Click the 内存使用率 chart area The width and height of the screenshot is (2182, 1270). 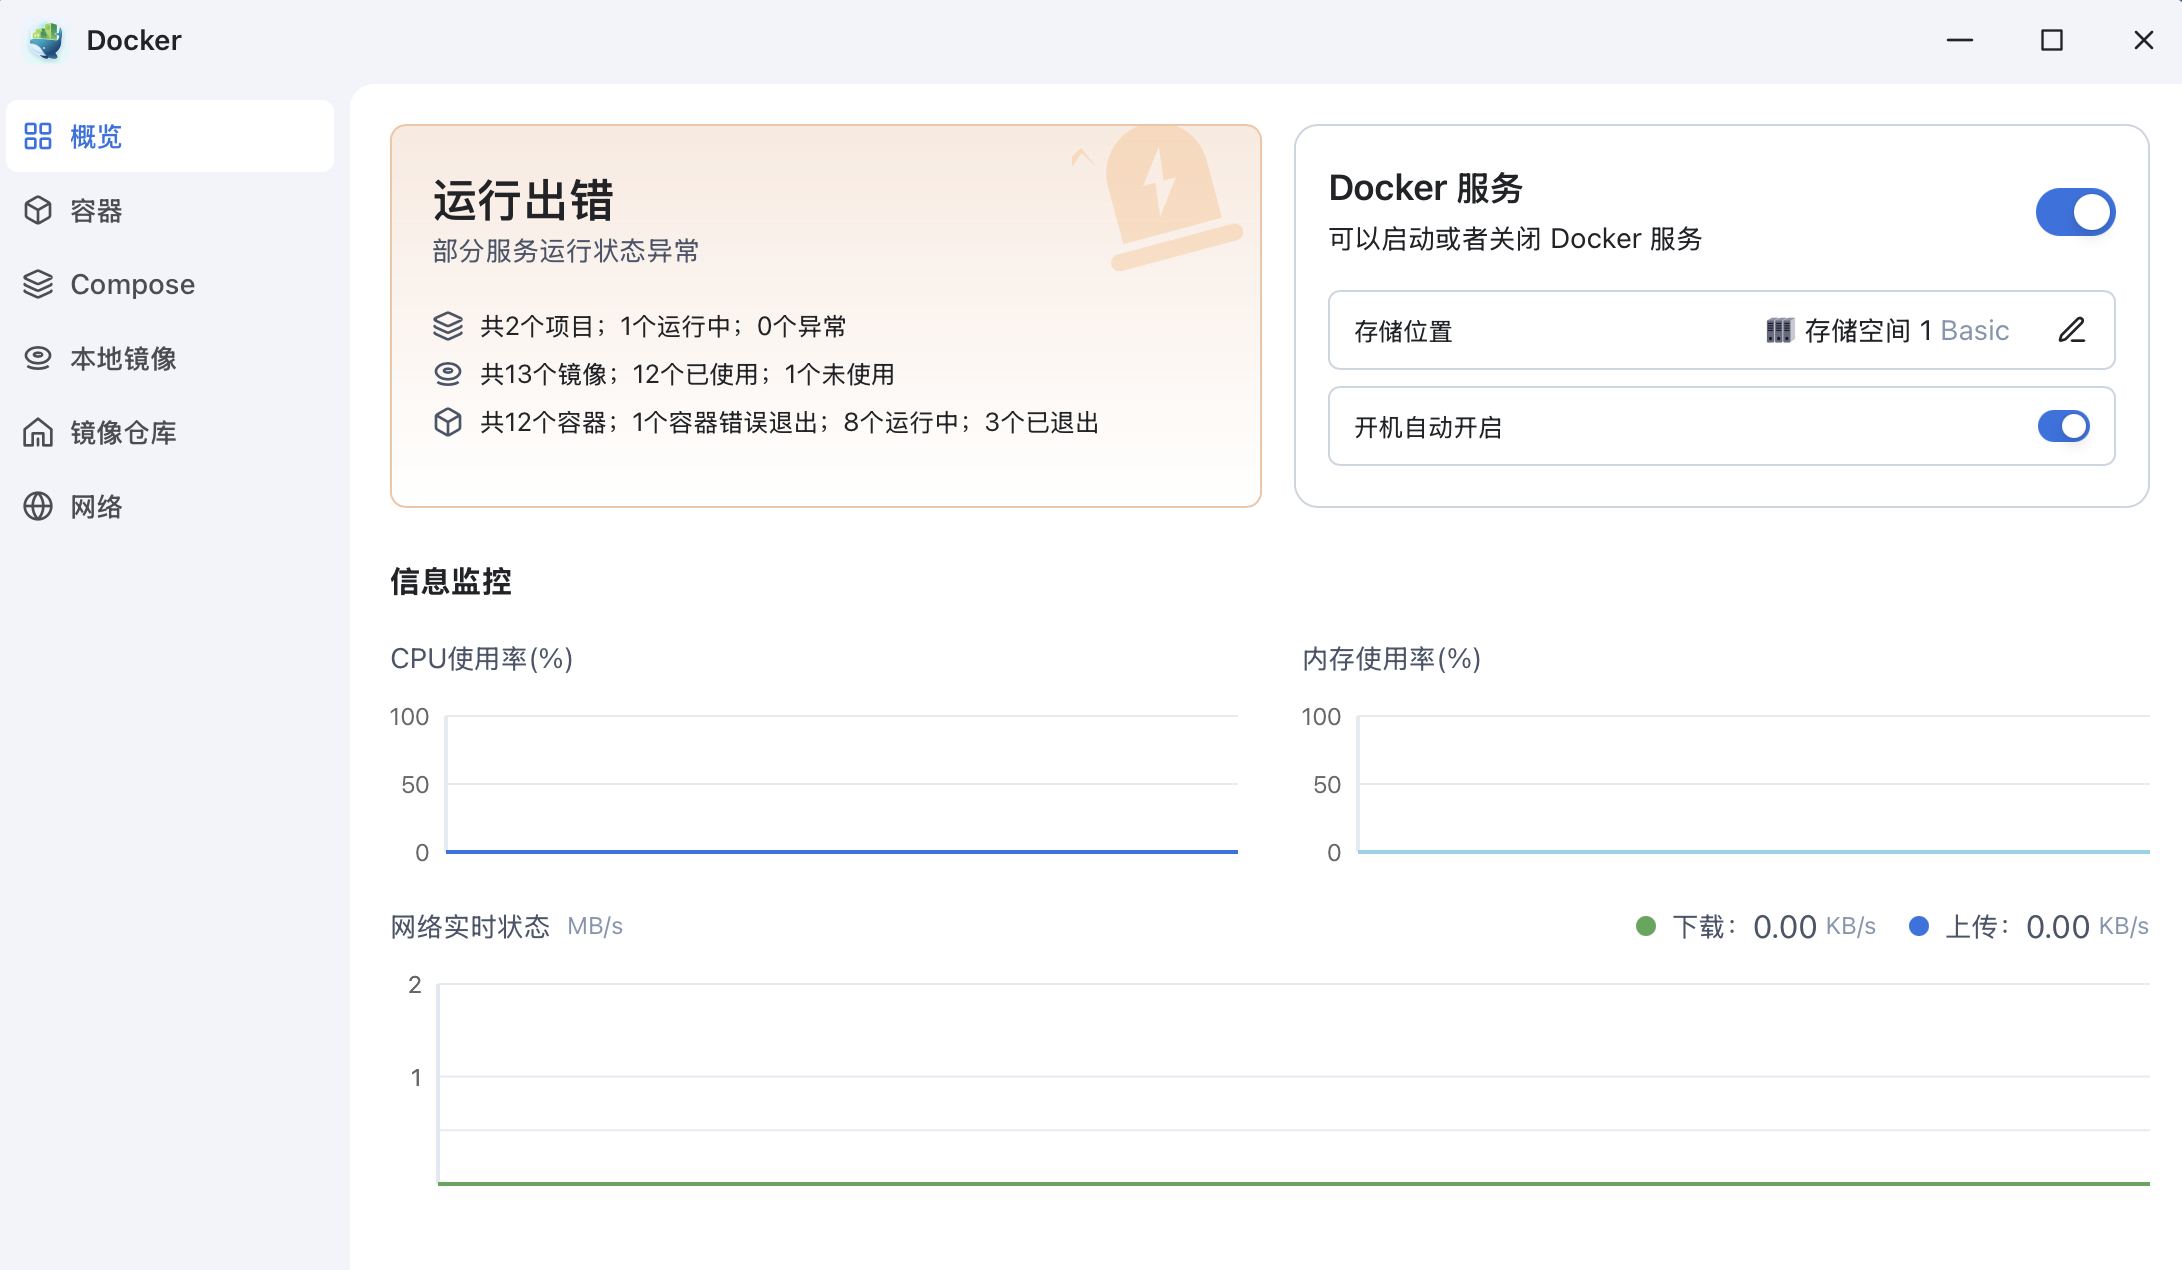(1750, 785)
